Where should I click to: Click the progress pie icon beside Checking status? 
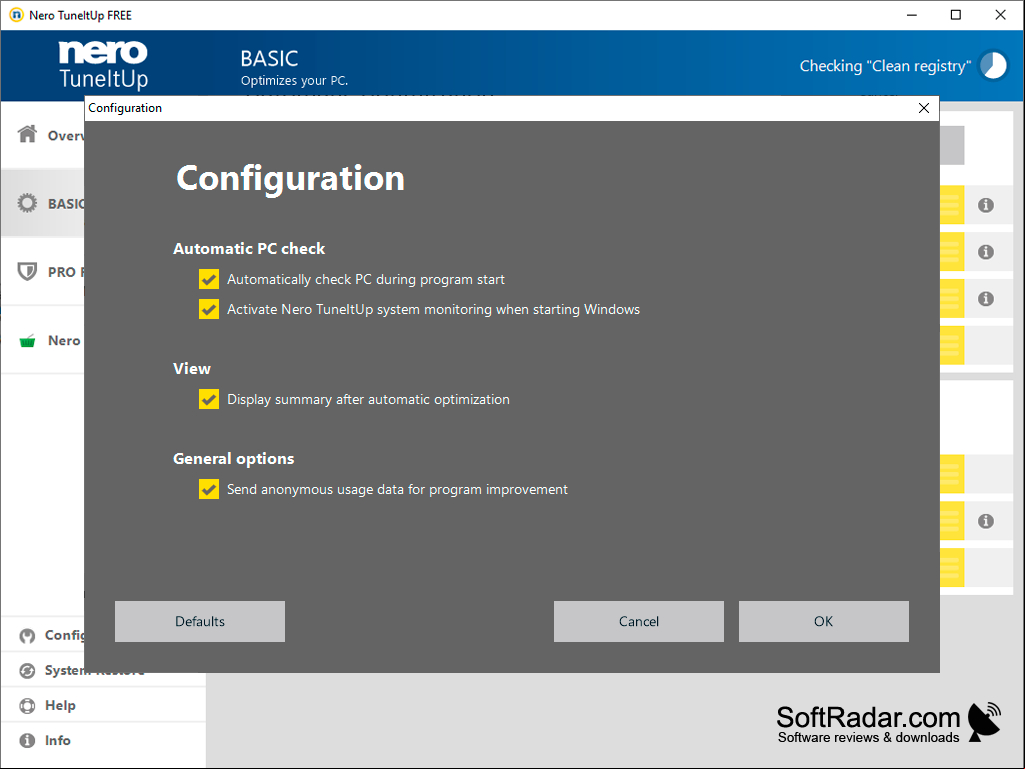994,65
